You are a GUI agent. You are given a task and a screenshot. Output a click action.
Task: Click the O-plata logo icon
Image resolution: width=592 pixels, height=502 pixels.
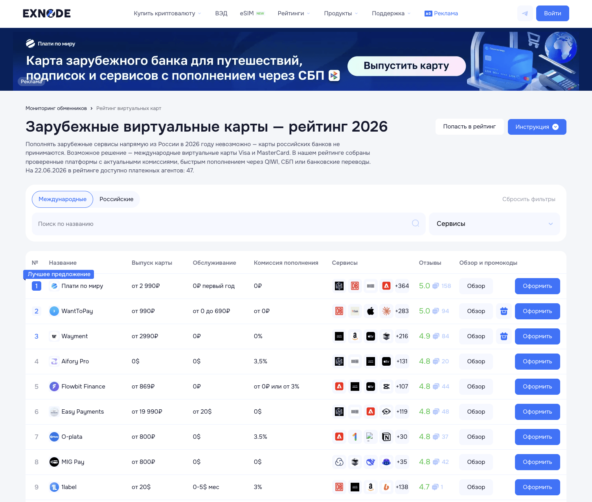pyautogui.click(x=54, y=437)
